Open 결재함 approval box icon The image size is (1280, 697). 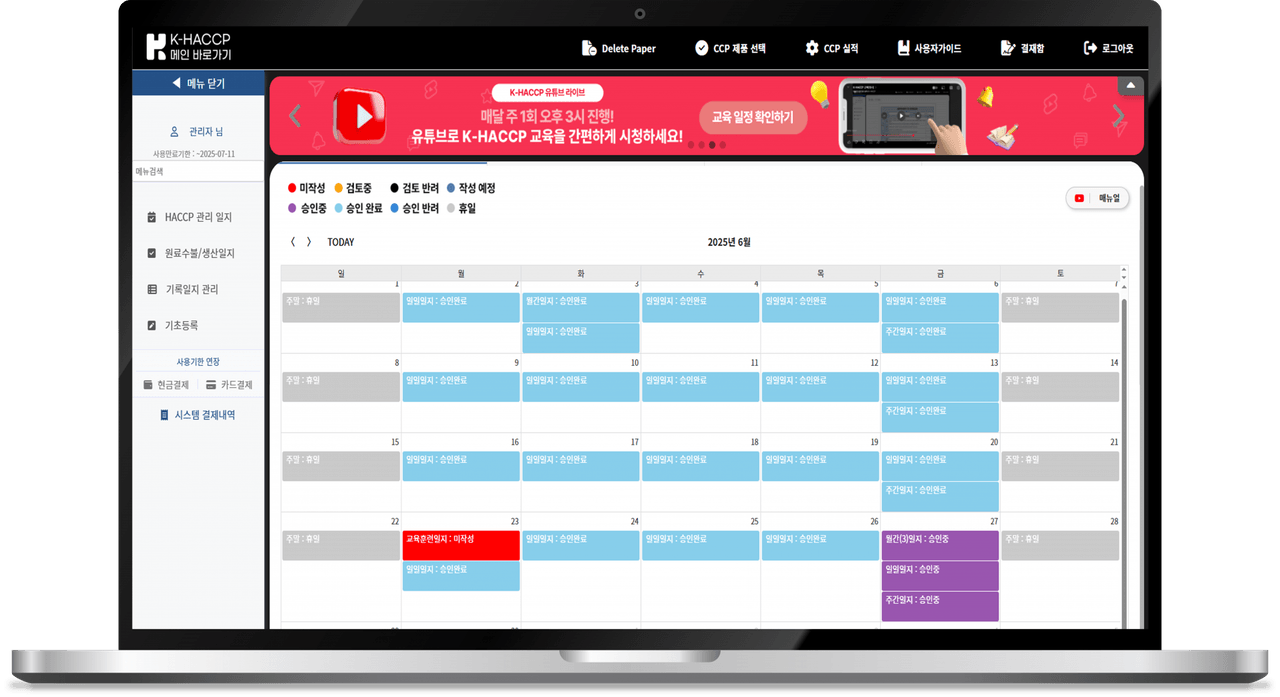click(x=1008, y=48)
